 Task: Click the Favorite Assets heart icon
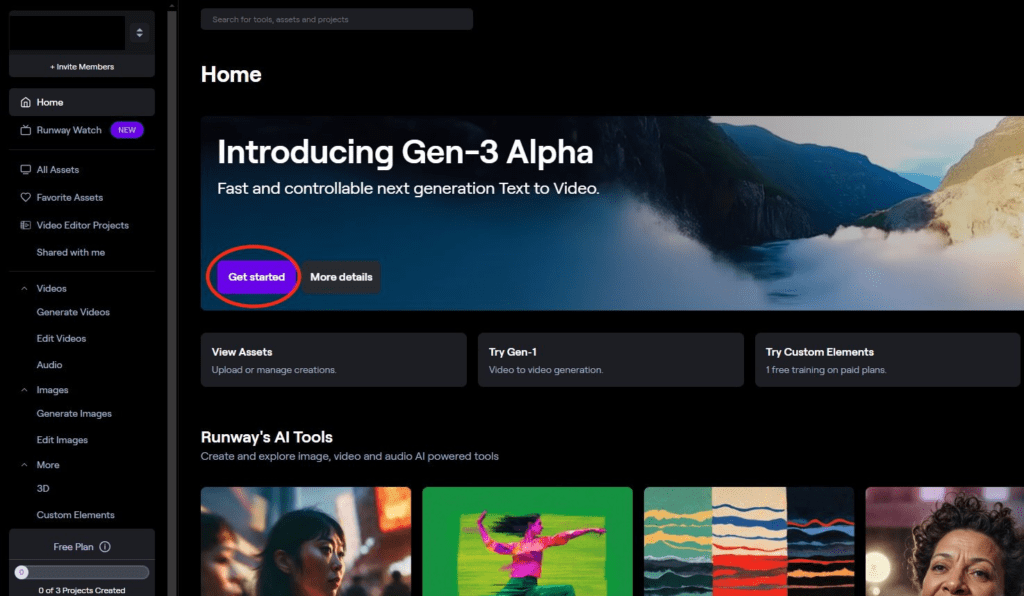pyautogui.click(x=25, y=197)
